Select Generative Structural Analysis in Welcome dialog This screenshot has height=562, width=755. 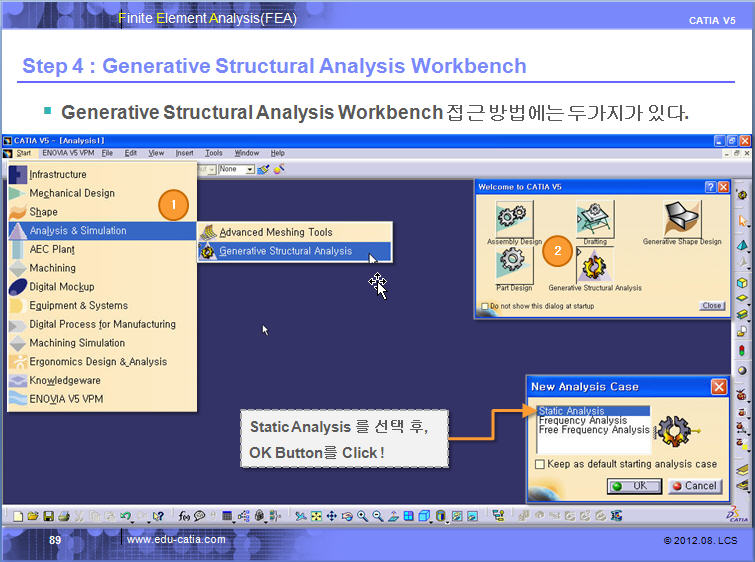594,266
